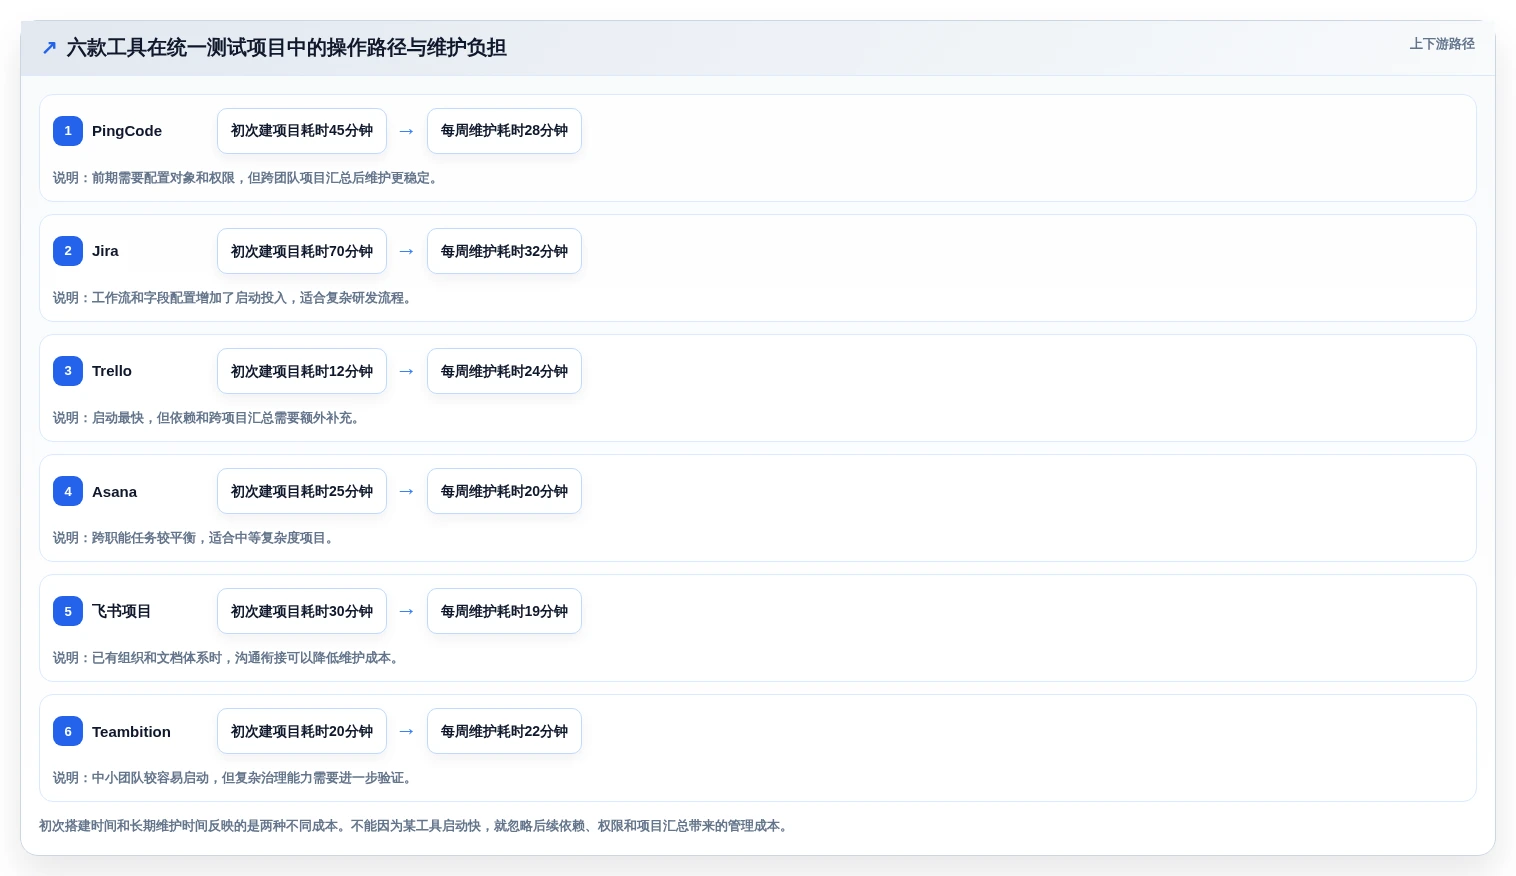Click the 上下游路径 label at top right
Viewport: 1516px width, 876px height.
(1442, 44)
